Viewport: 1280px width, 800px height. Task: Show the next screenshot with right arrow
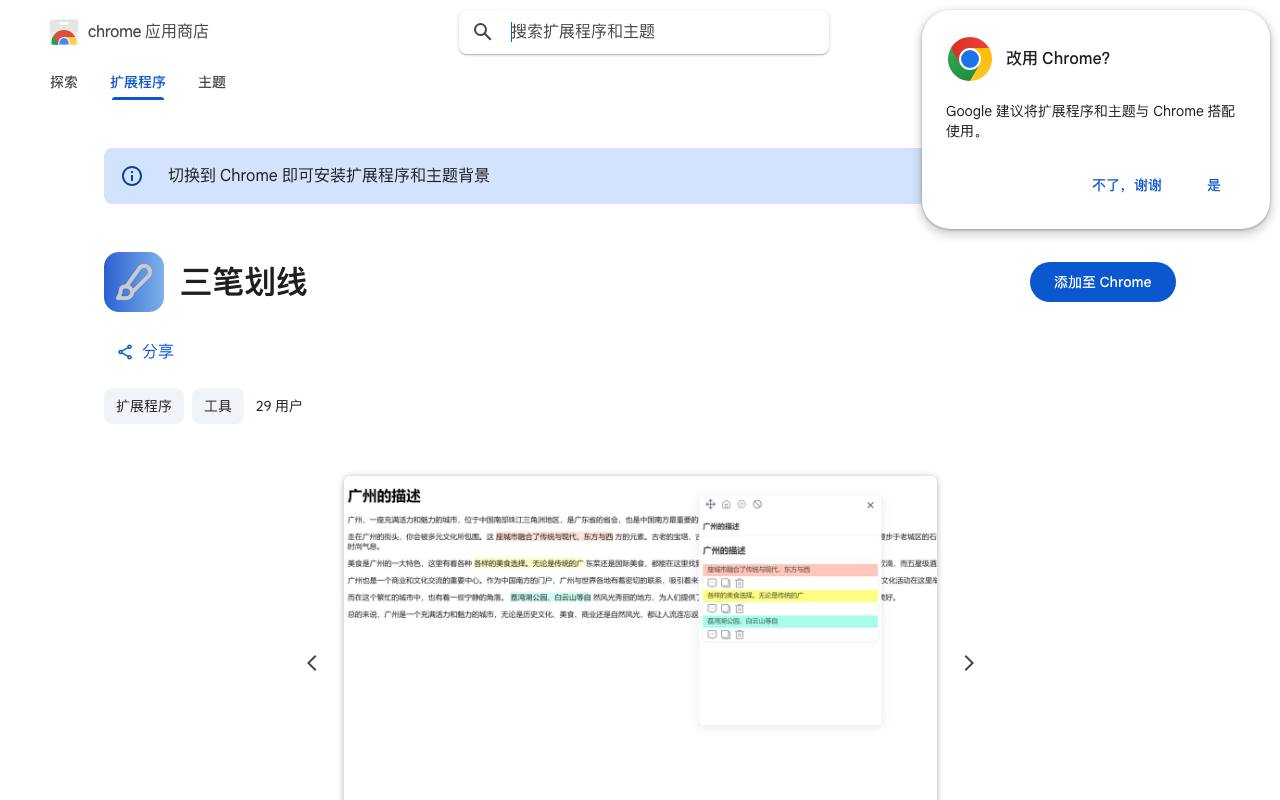pos(969,663)
